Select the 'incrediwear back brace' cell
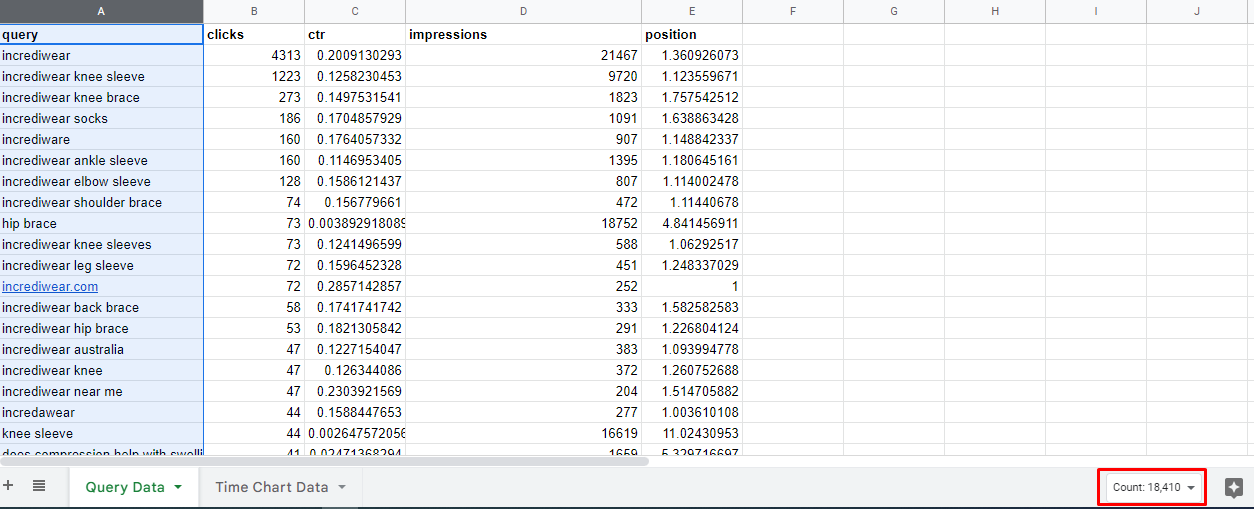This screenshot has height=509, width=1254. [102, 307]
